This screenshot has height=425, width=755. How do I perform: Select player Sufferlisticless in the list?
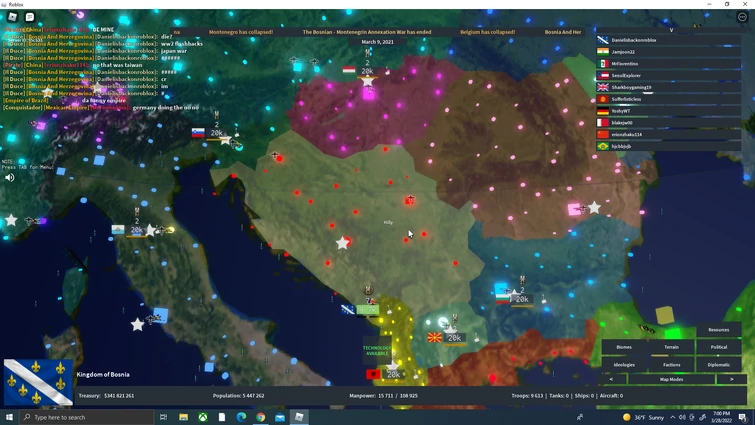click(668, 99)
